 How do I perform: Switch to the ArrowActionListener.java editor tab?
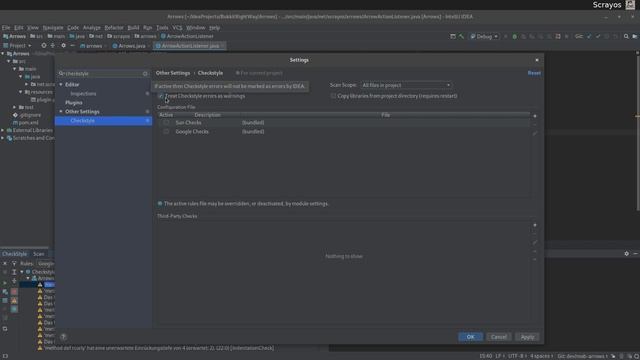[189, 46]
